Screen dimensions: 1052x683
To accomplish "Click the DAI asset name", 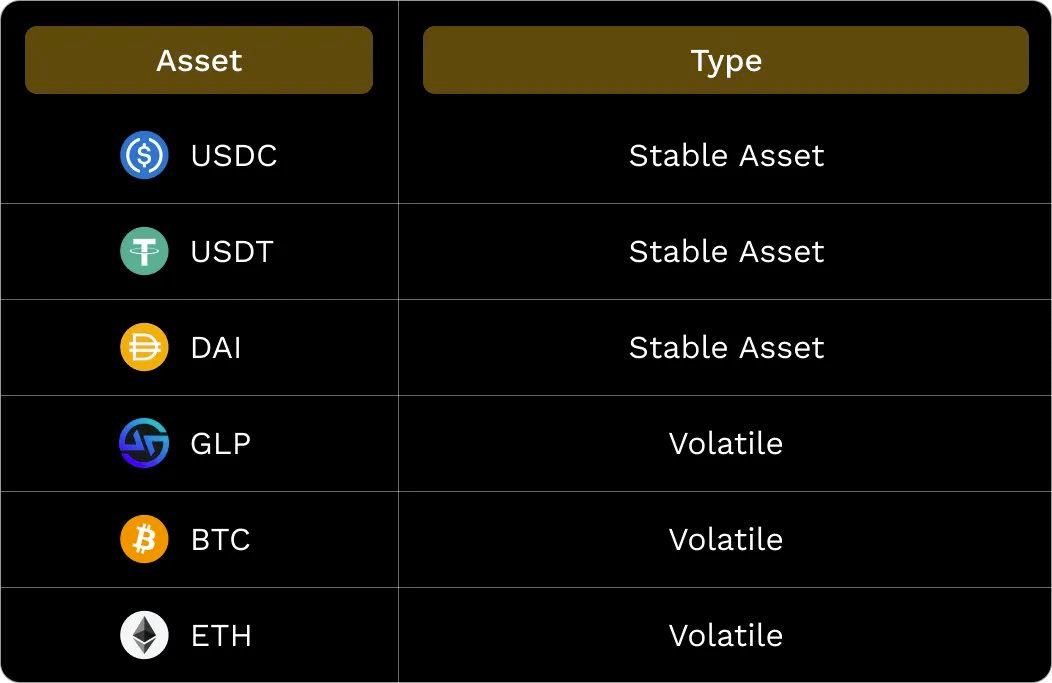I will [216, 348].
